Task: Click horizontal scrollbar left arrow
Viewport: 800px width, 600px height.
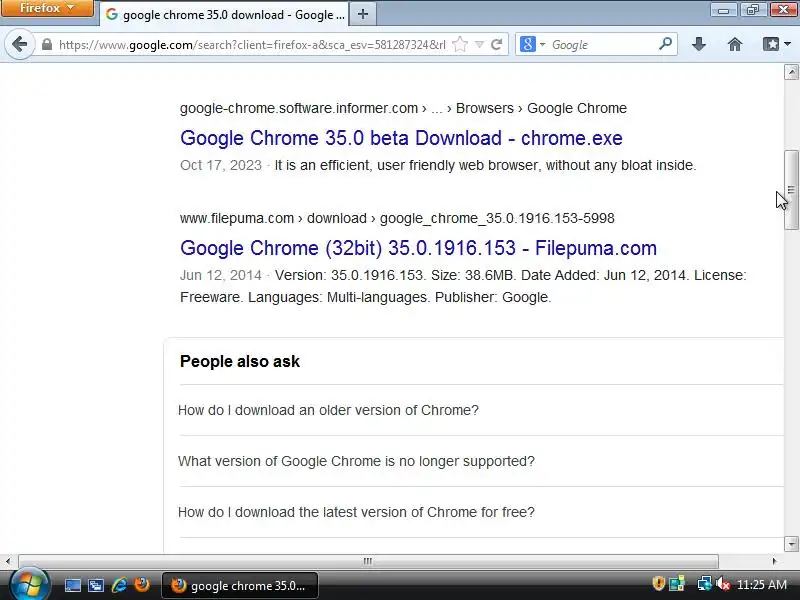Action: pyautogui.click(x=8, y=561)
